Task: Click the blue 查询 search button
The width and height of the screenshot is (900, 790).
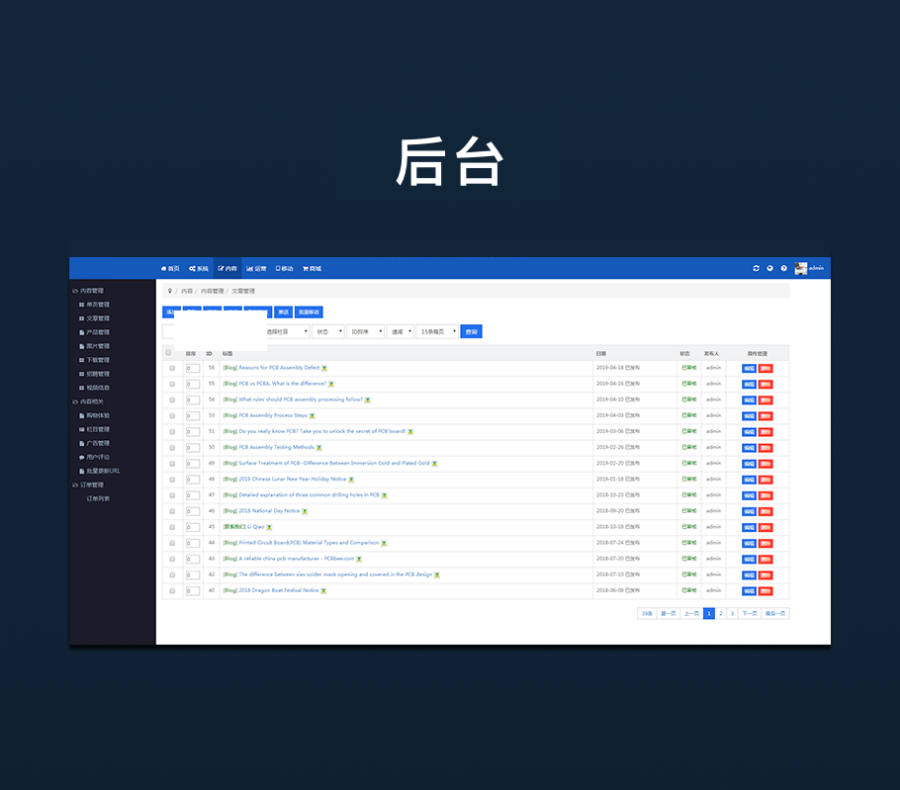Action: pyautogui.click(x=471, y=332)
